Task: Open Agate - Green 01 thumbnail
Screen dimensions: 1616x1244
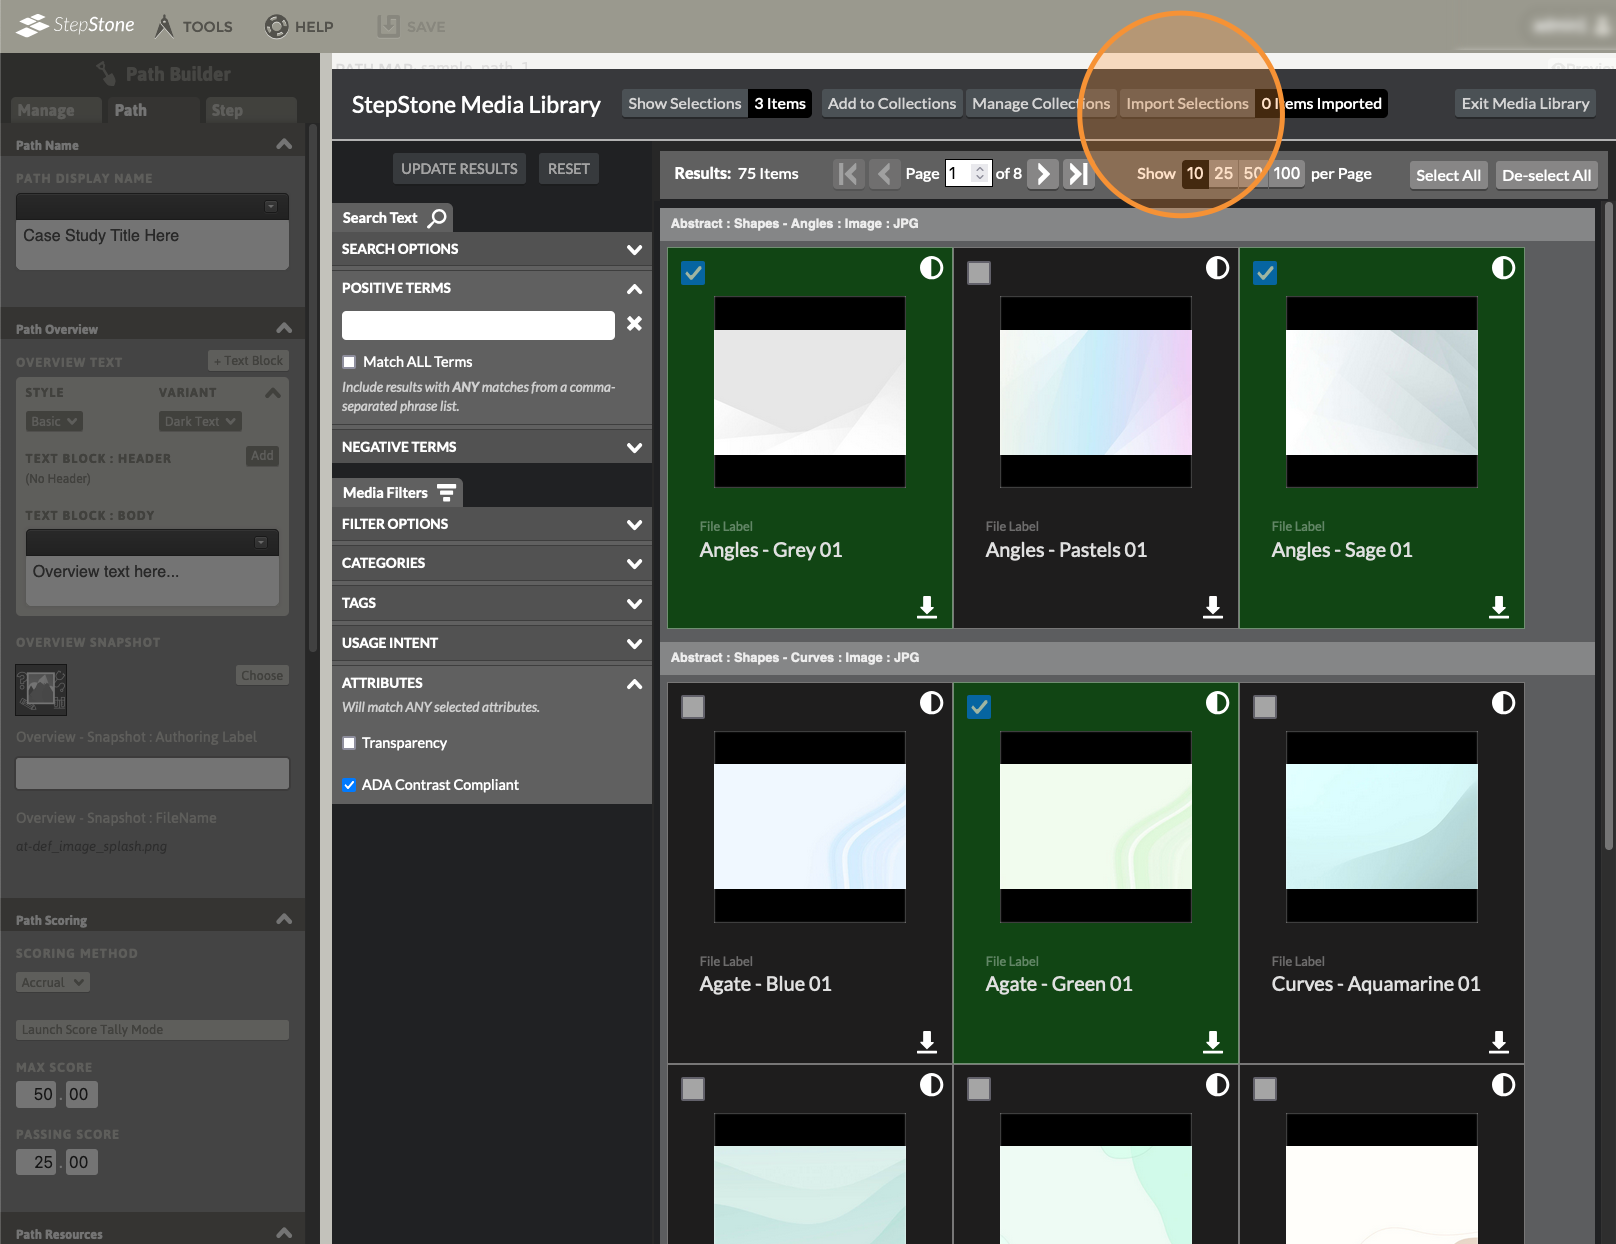Action: pyautogui.click(x=1096, y=827)
